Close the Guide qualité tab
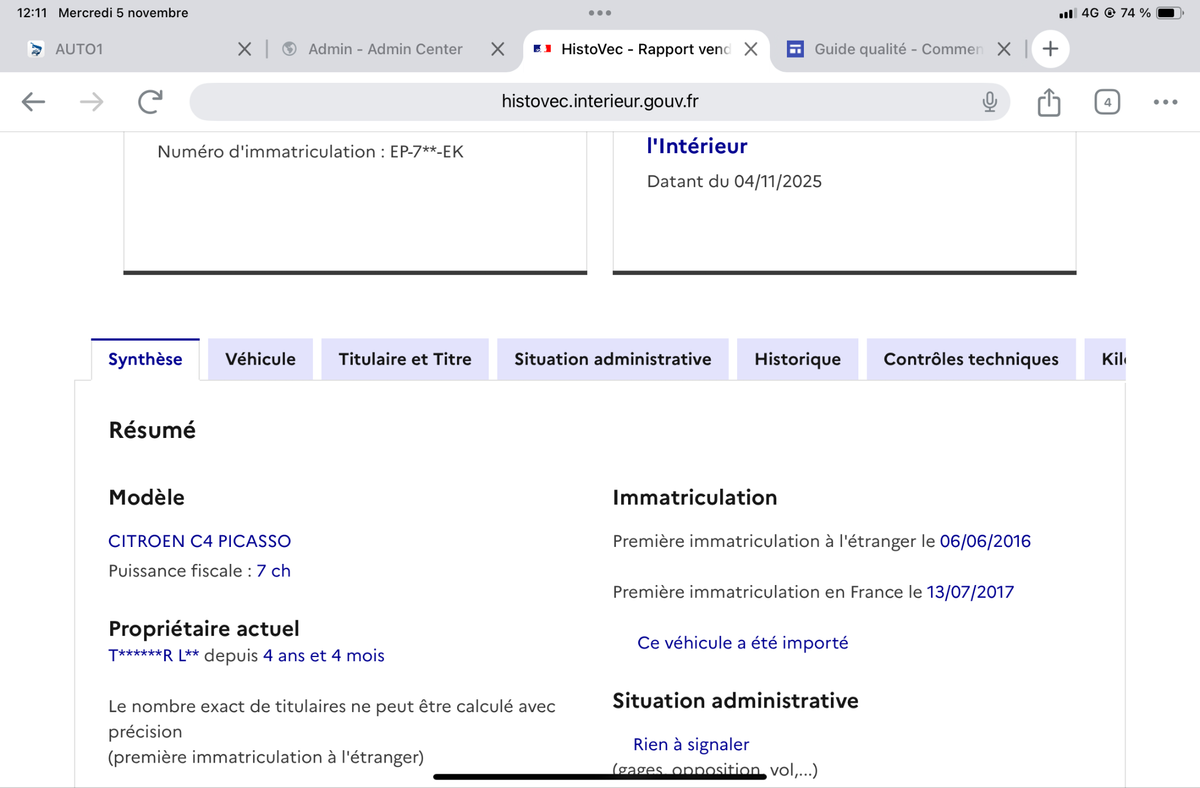This screenshot has width=1200, height=788. [x=1005, y=49]
